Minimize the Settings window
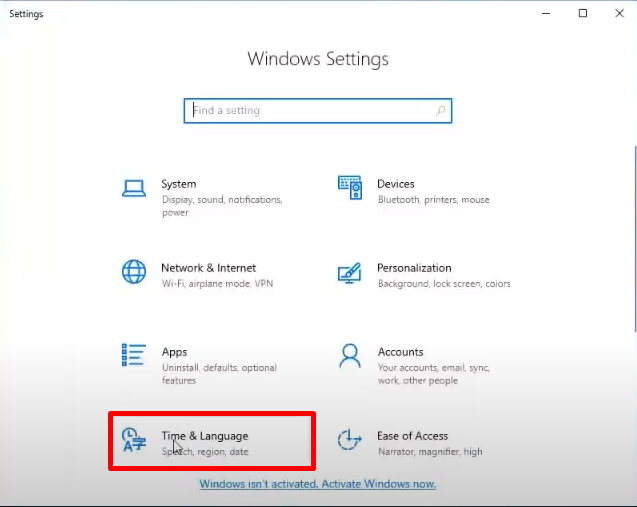The height and width of the screenshot is (507, 637). (x=546, y=13)
